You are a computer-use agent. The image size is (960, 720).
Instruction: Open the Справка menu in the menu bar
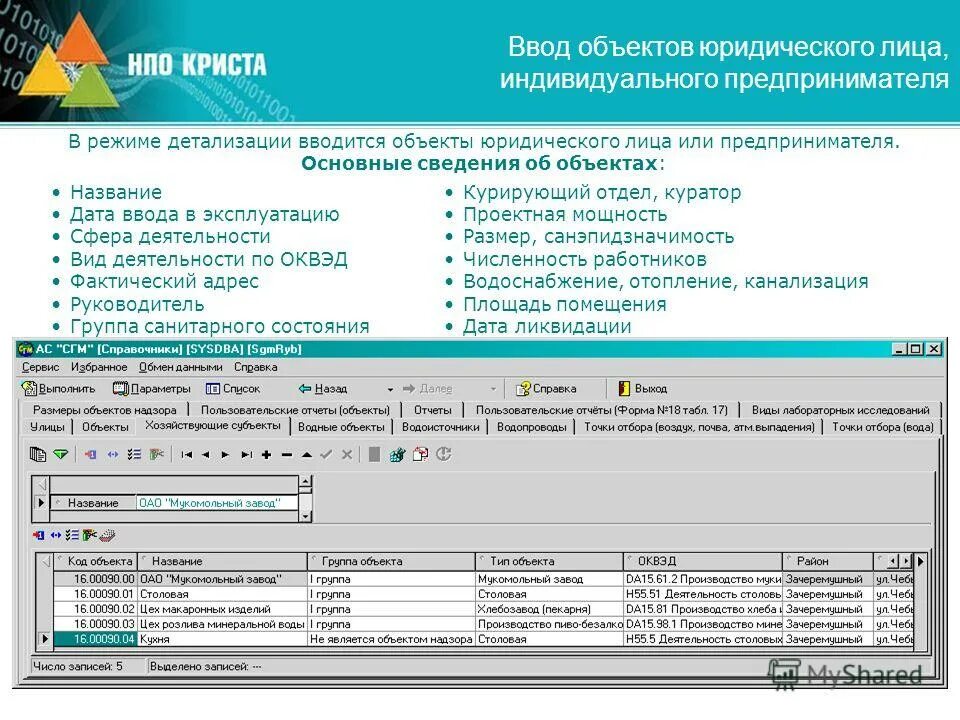[255, 367]
